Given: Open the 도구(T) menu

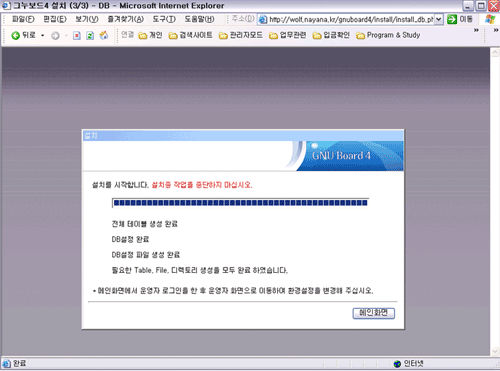Looking at the screenshot, I should tap(164, 19).
